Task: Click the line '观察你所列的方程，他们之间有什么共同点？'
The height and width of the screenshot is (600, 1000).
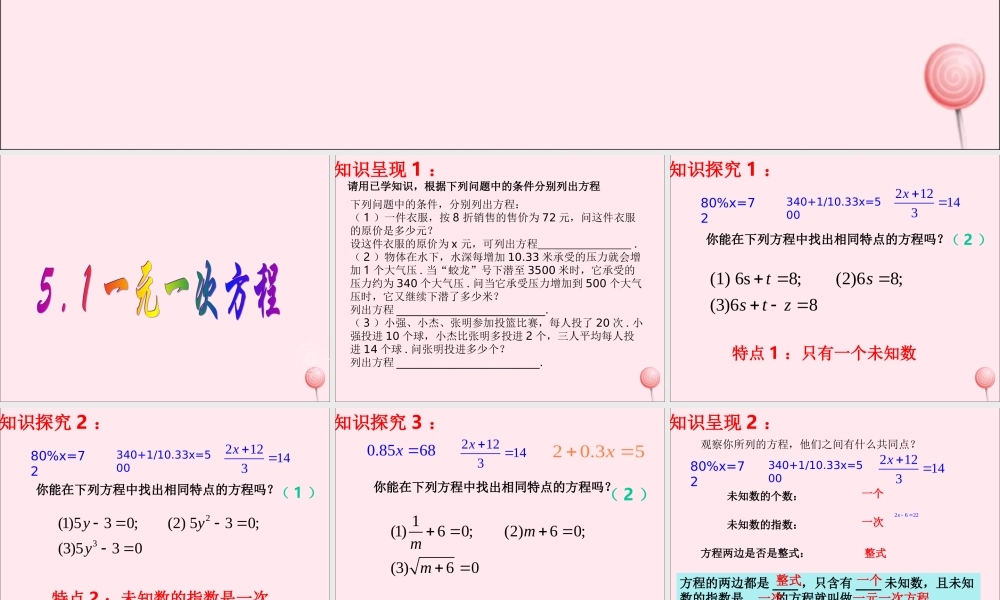Action: click(x=809, y=444)
